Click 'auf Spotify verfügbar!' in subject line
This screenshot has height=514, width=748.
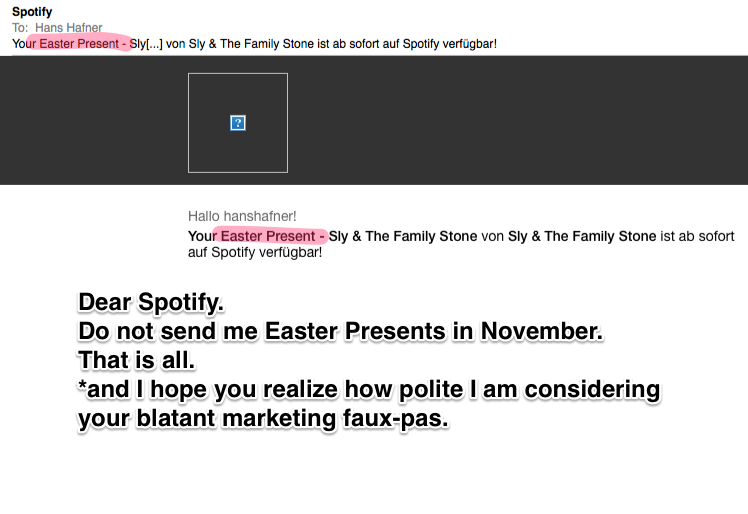pos(449,44)
